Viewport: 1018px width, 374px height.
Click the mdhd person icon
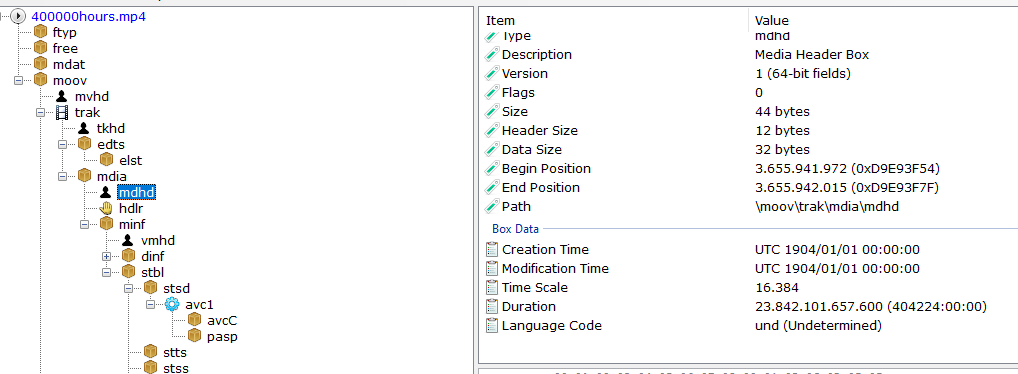coord(106,192)
